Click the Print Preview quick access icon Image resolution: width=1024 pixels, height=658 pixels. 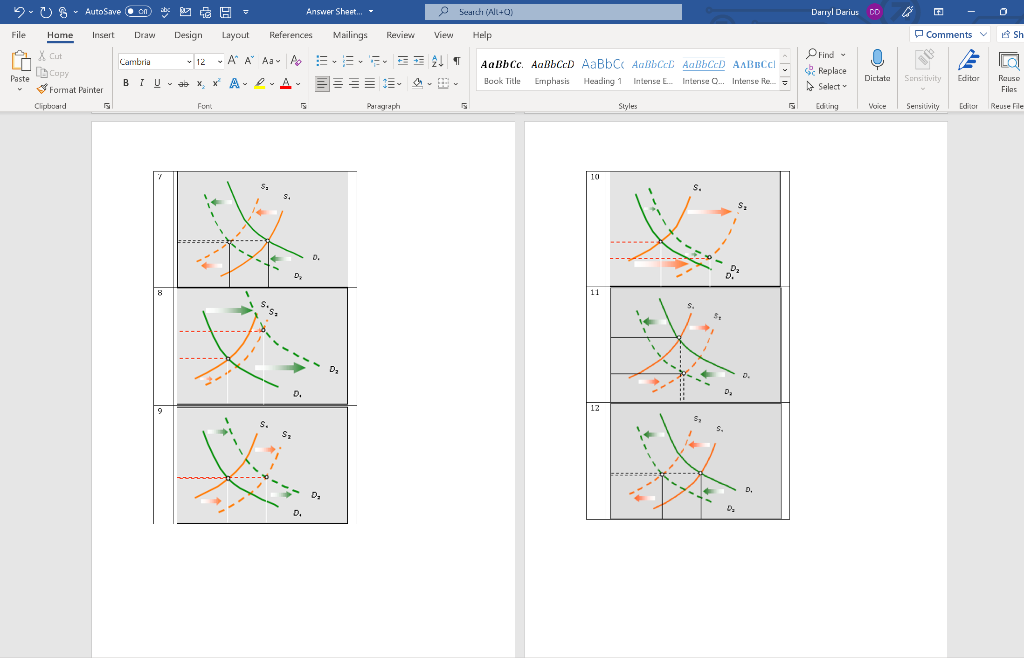coord(206,12)
